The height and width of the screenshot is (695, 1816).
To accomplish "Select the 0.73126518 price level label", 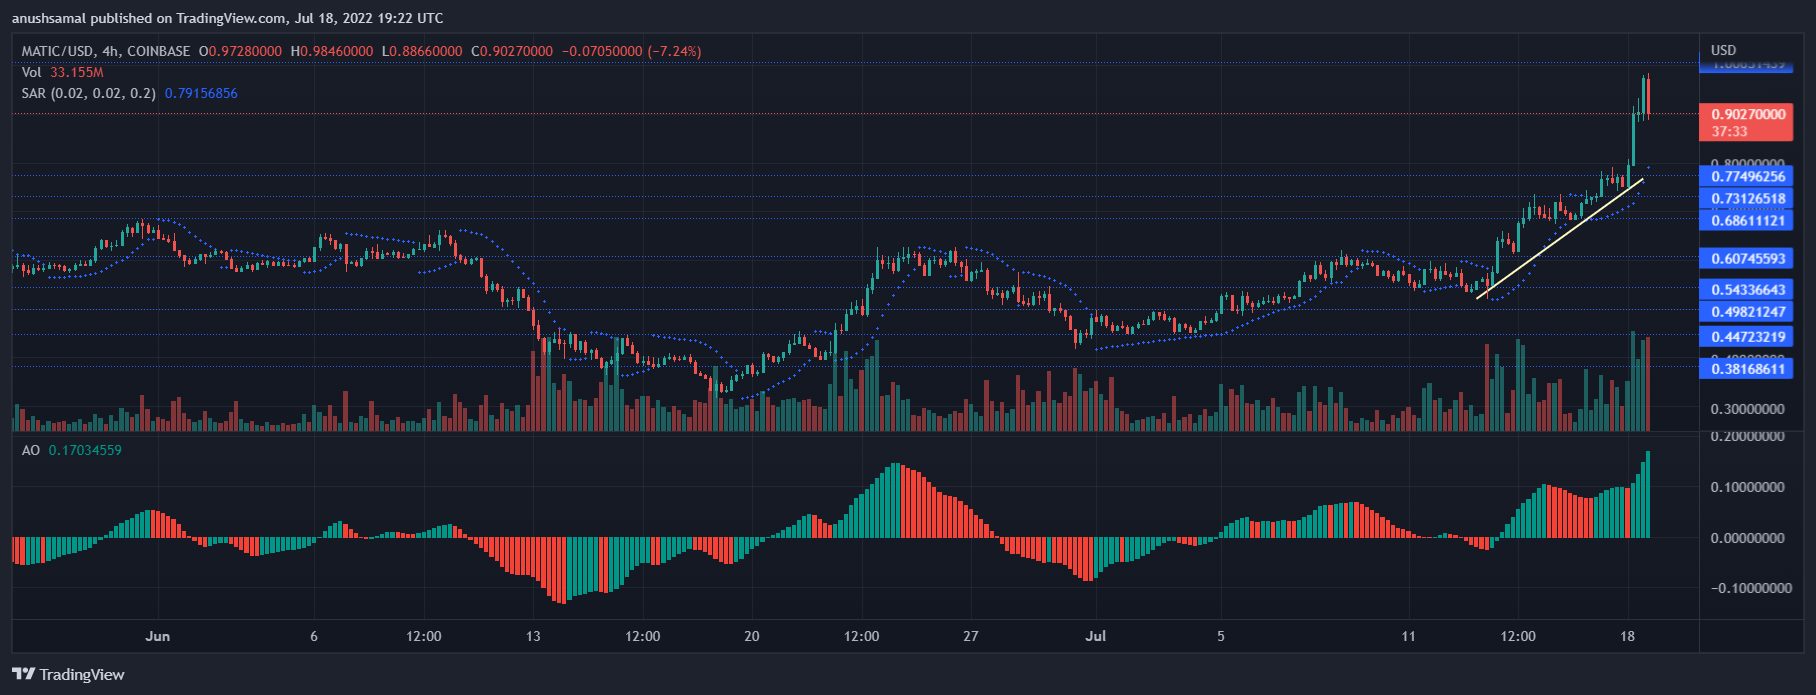I will click(1746, 198).
